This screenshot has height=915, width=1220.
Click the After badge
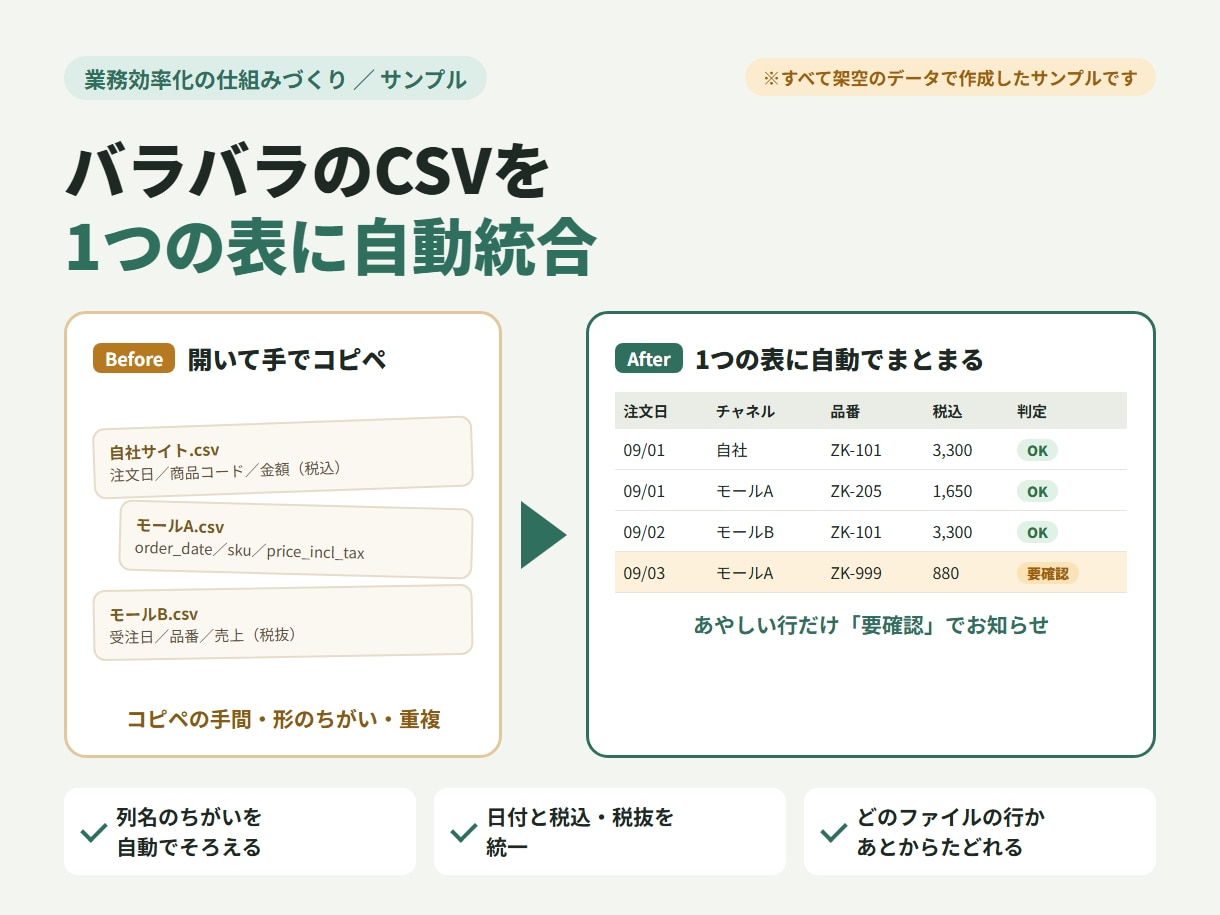[x=649, y=359]
